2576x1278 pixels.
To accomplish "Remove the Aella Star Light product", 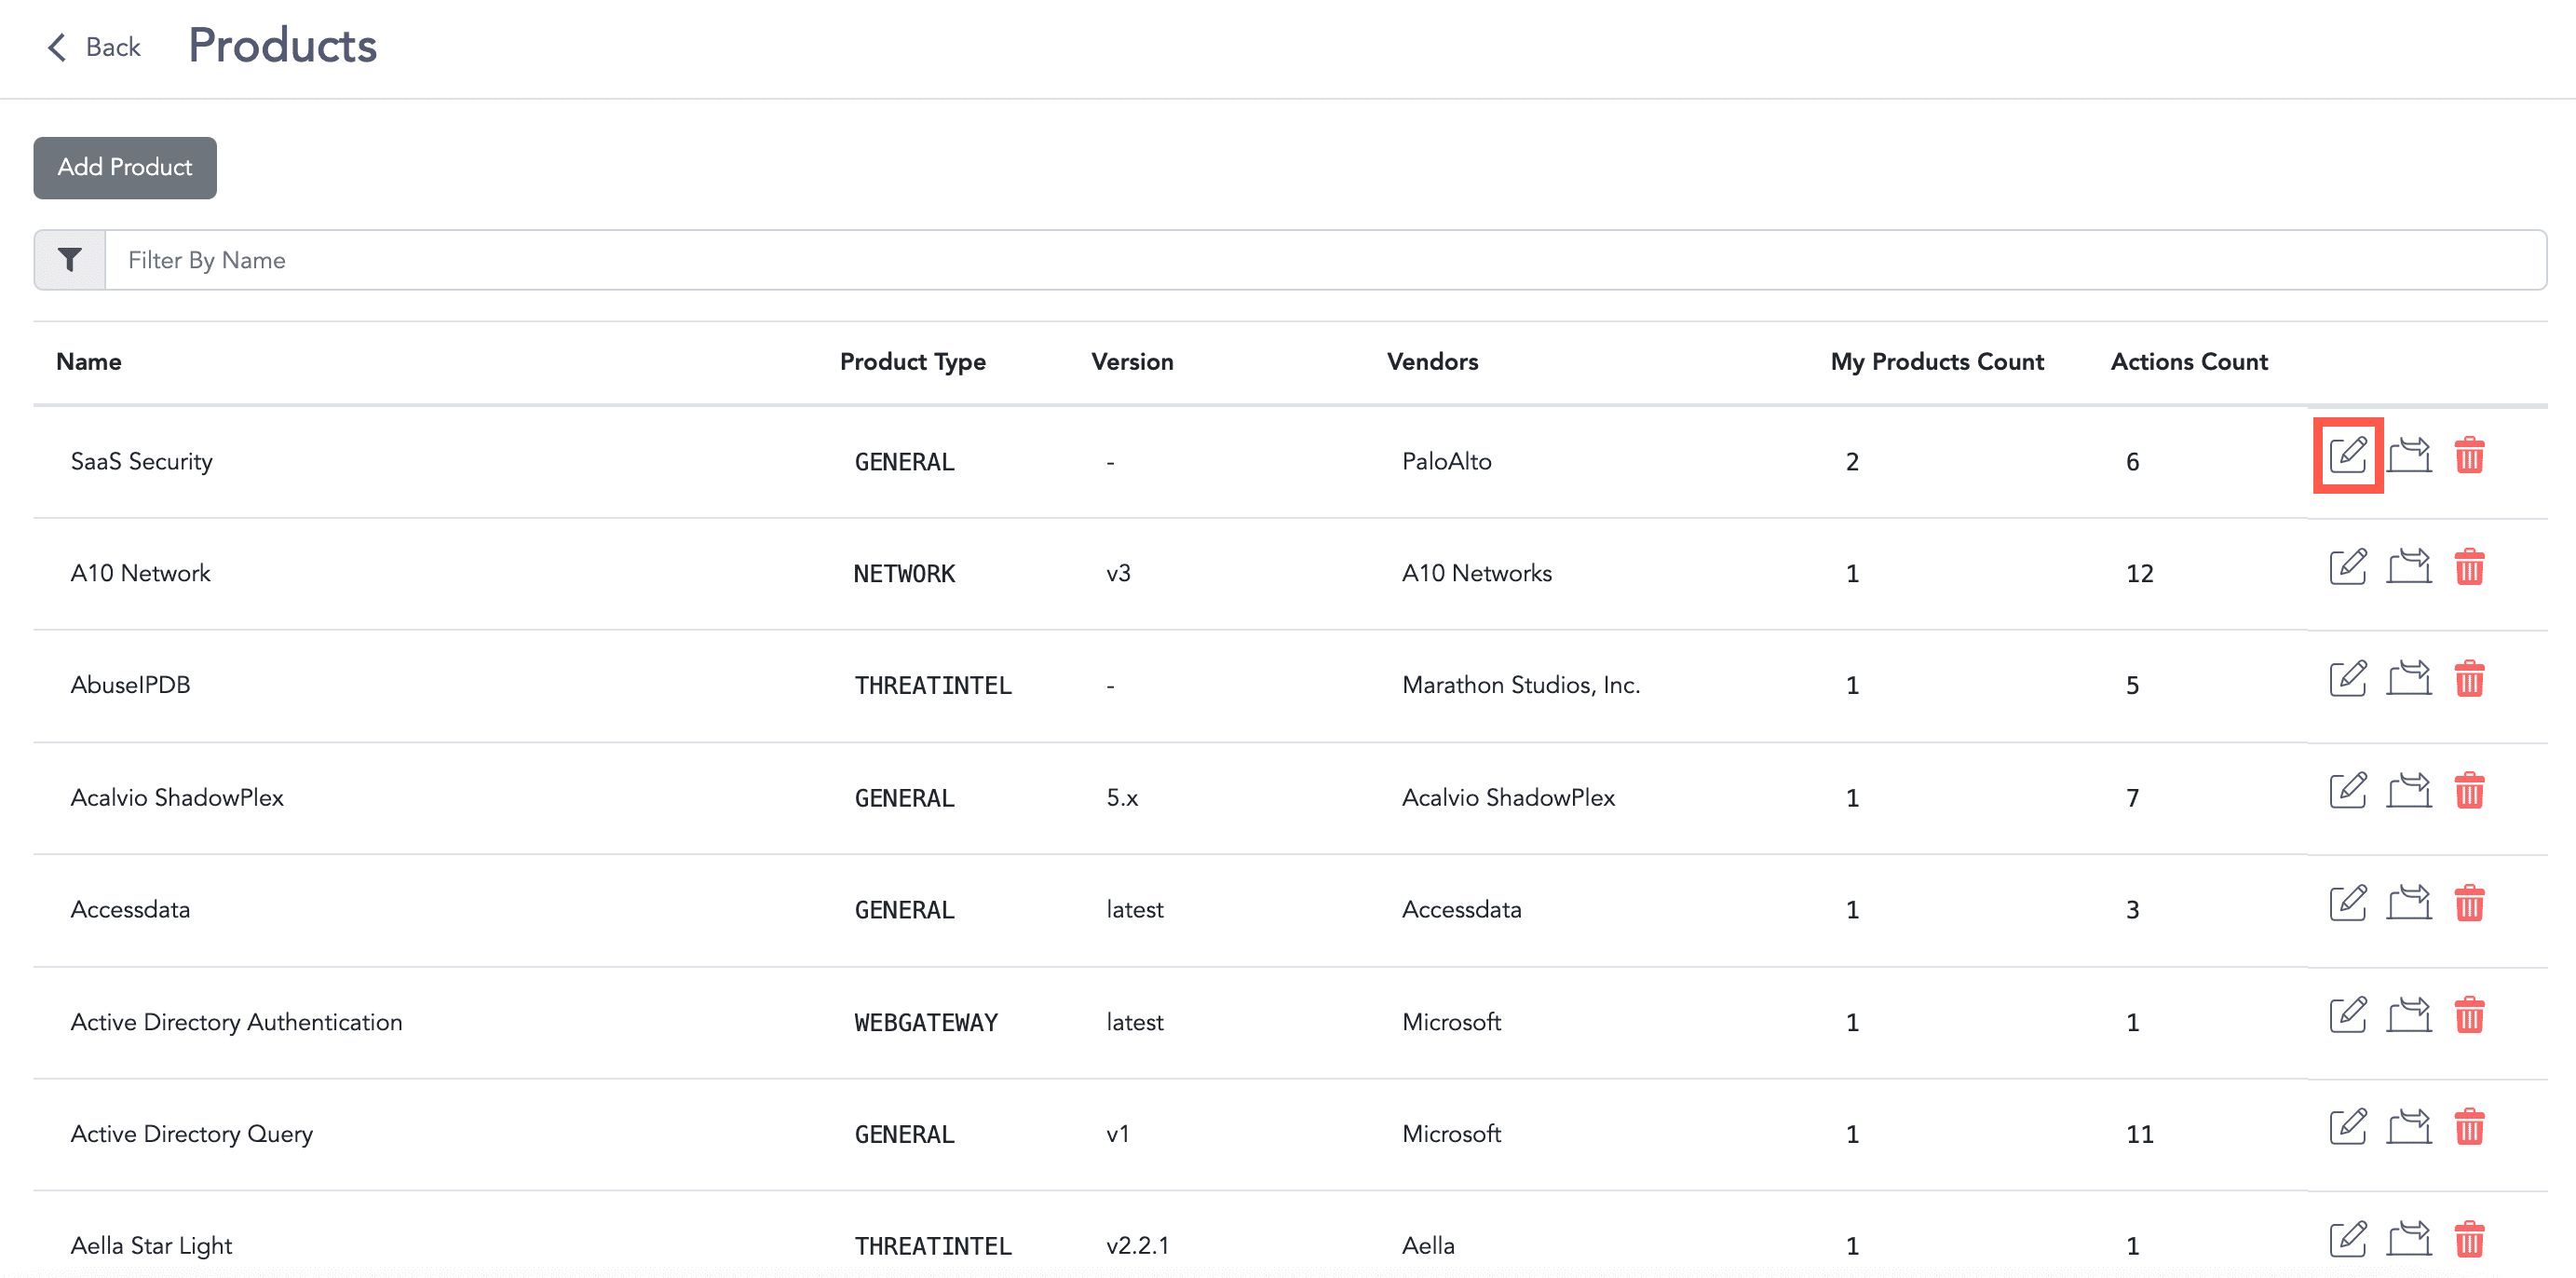I will [2471, 1237].
